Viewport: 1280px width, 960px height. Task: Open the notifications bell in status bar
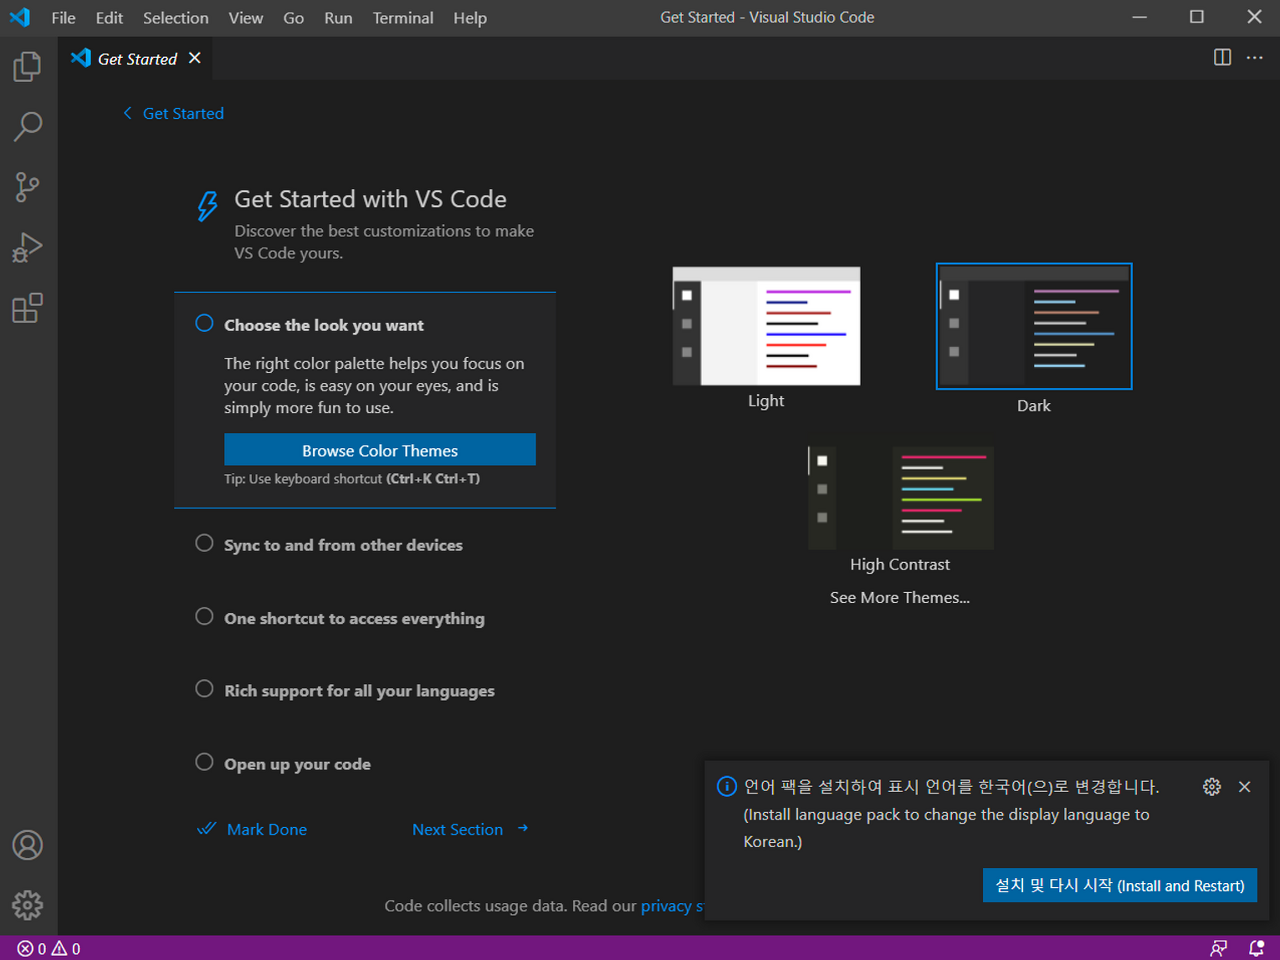[x=1257, y=948]
